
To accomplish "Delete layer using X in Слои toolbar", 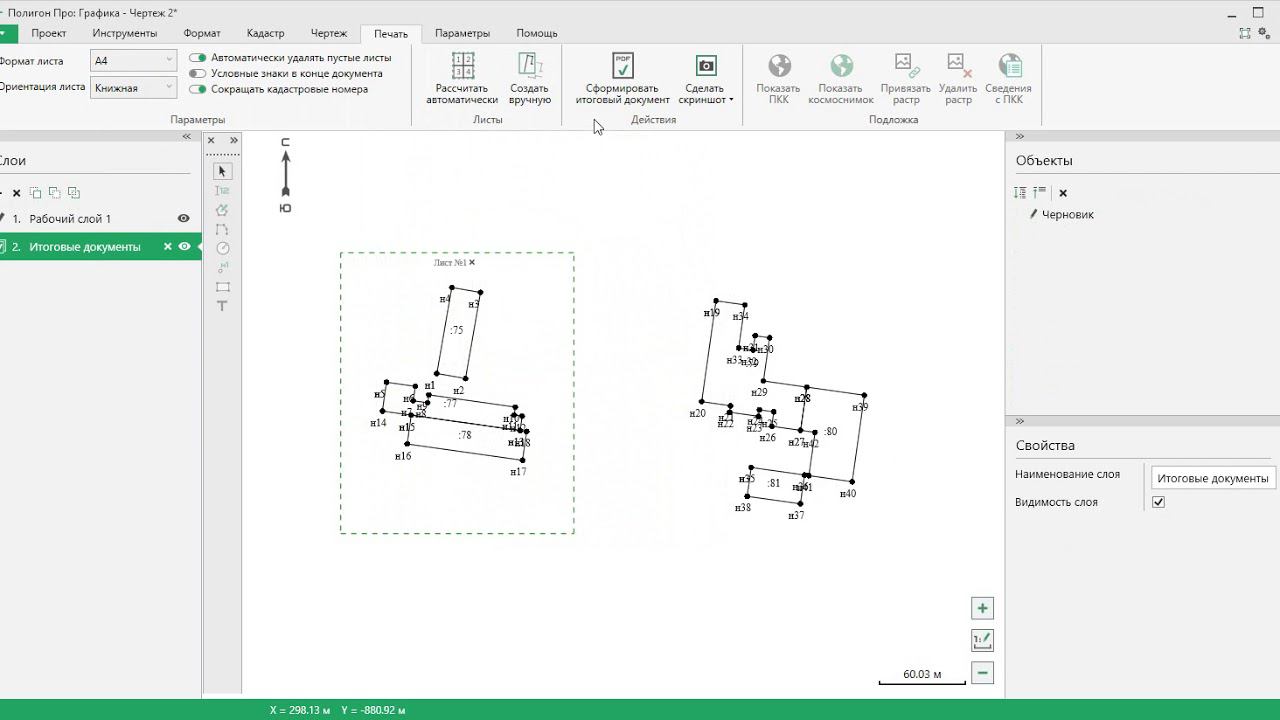I will click(16, 193).
